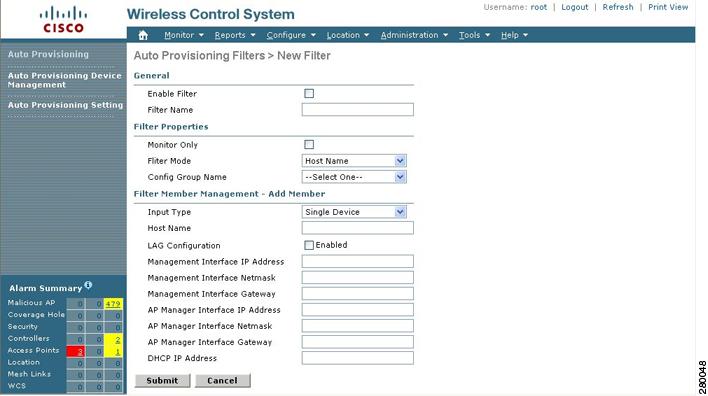This screenshot has width=708, height=396.
Task: Open the Filter Mode dropdown
Action: click(x=354, y=161)
